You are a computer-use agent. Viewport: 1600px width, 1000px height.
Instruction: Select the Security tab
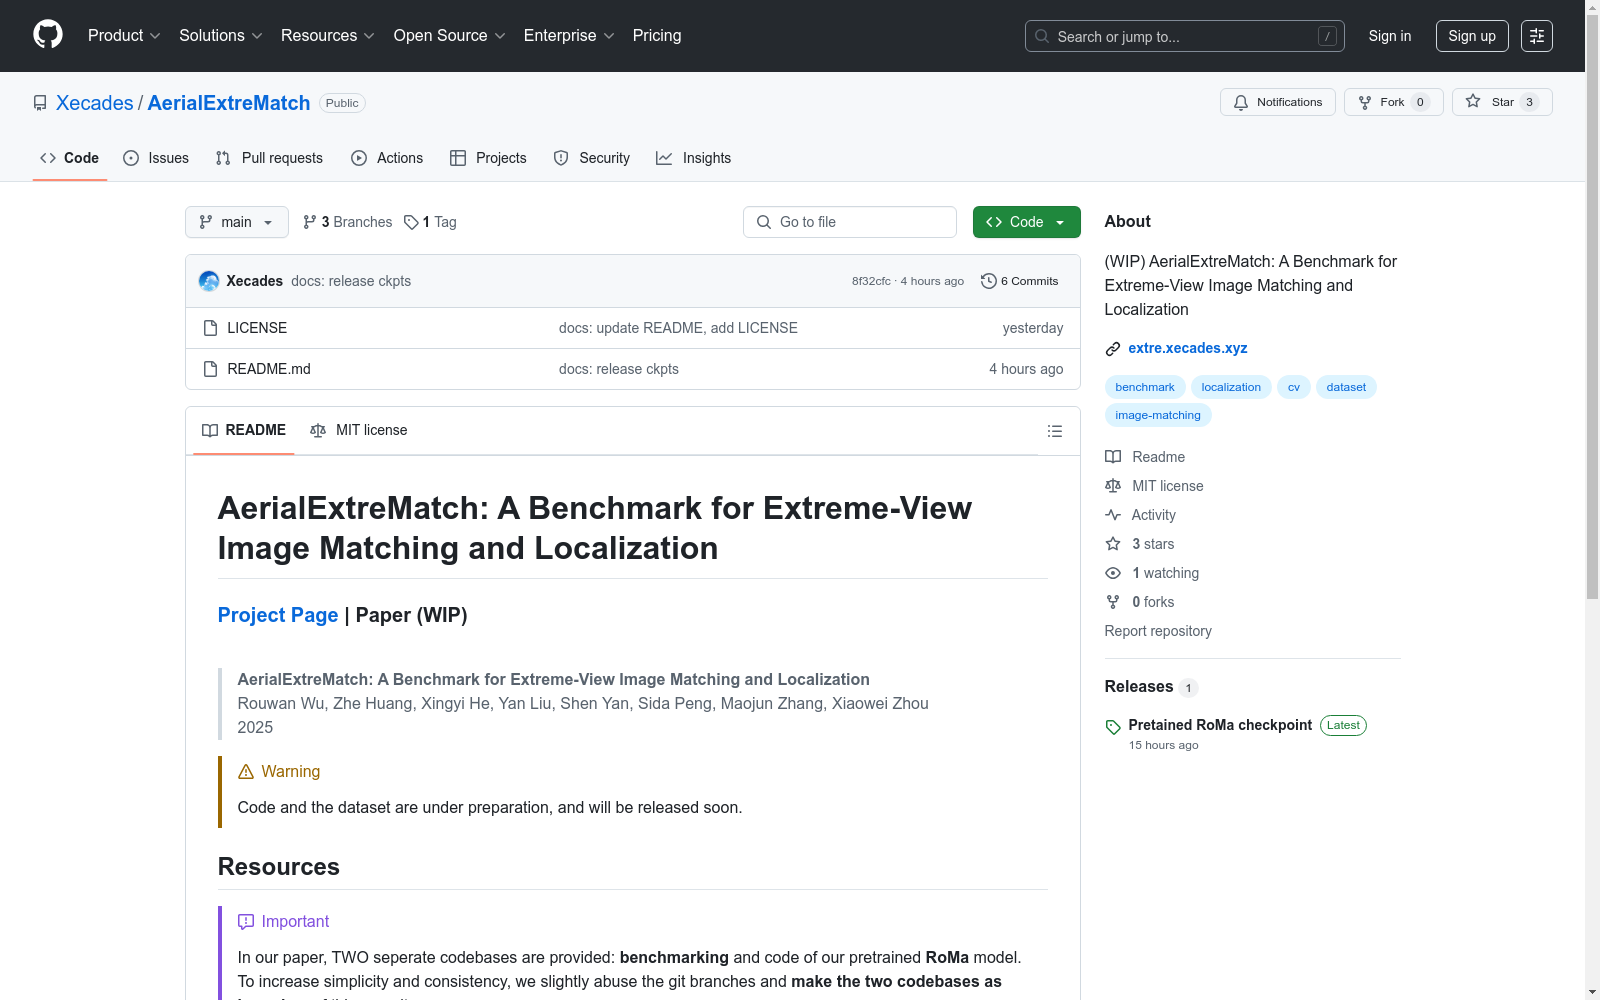(592, 158)
